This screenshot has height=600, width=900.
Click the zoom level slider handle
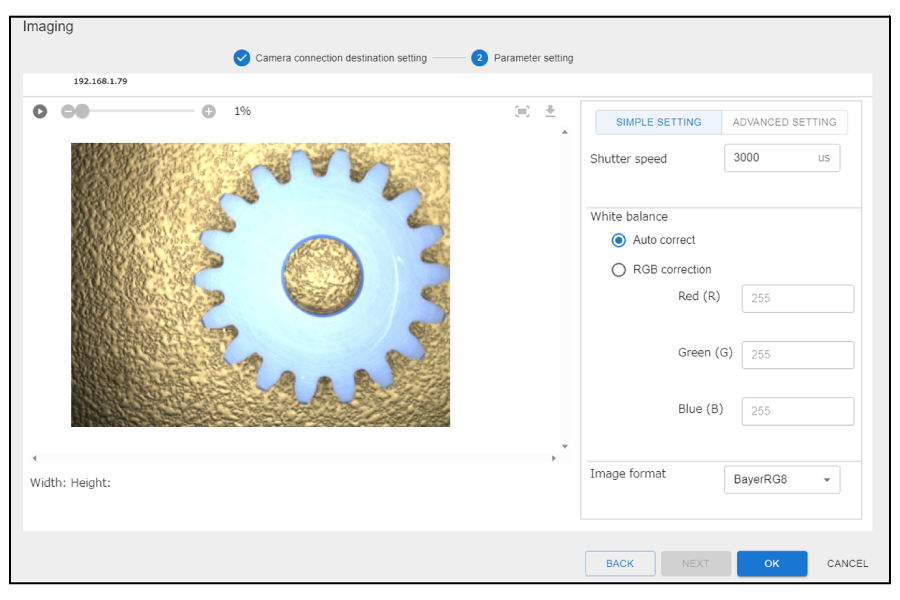pyautogui.click(x=82, y=111)
